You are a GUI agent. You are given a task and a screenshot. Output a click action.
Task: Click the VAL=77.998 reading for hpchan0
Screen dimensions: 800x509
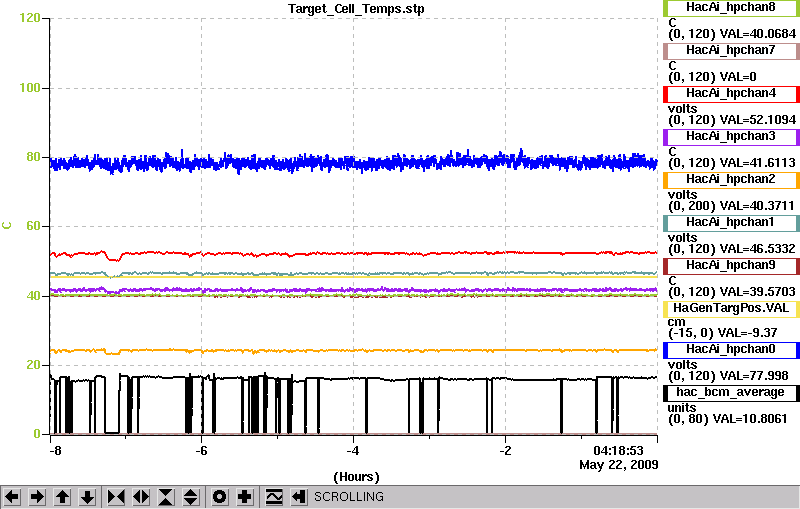(x=754, y=376)
